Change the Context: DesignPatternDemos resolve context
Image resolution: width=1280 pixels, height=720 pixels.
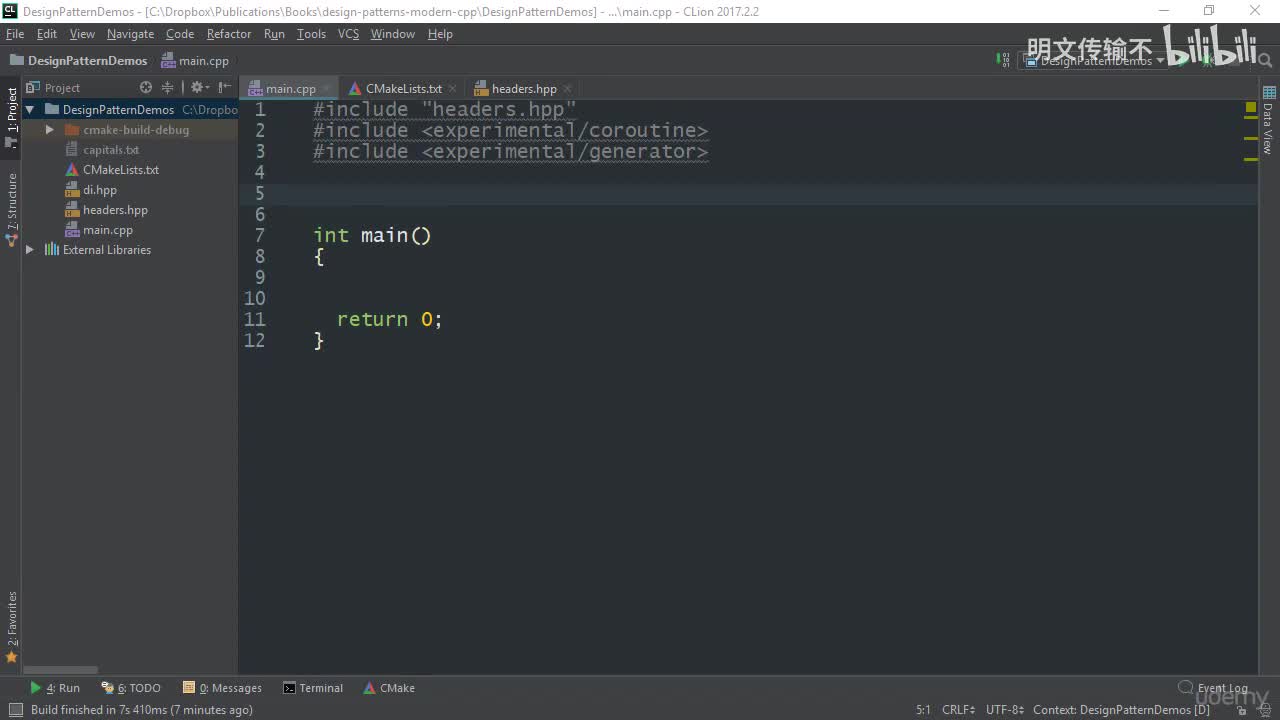click(1121, 710)
